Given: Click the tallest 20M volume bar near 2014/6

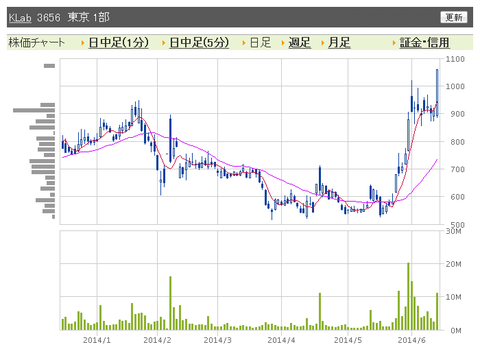Looking at the screenshot, I should coord(408,296).
